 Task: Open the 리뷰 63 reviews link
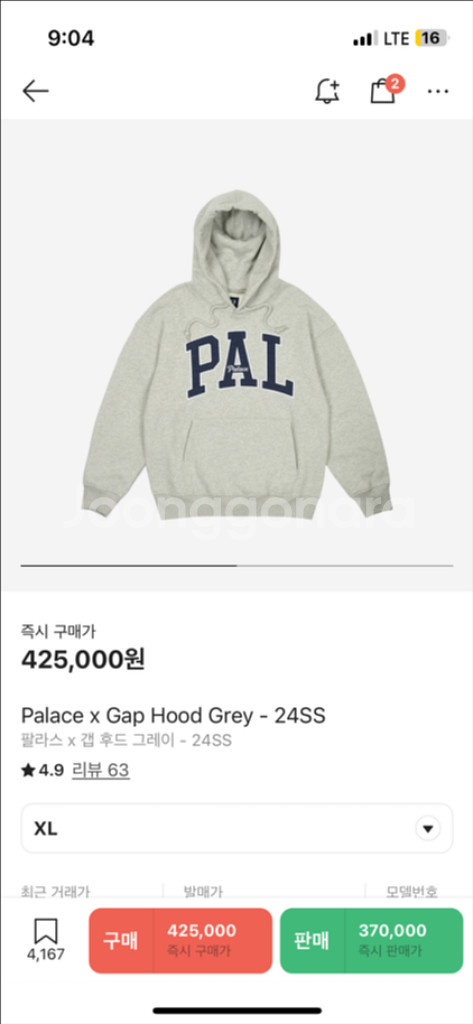tap(100, 771)
